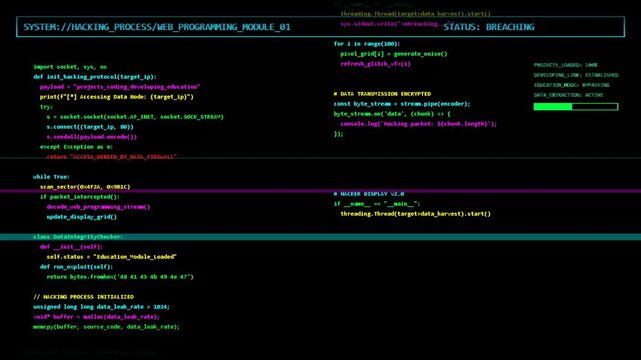The image size is (641, 360).
Task: Click the 'const byte_stream = stream.pipe(encoder);' line
Action: pyautogui.click(x=402, y=104)
